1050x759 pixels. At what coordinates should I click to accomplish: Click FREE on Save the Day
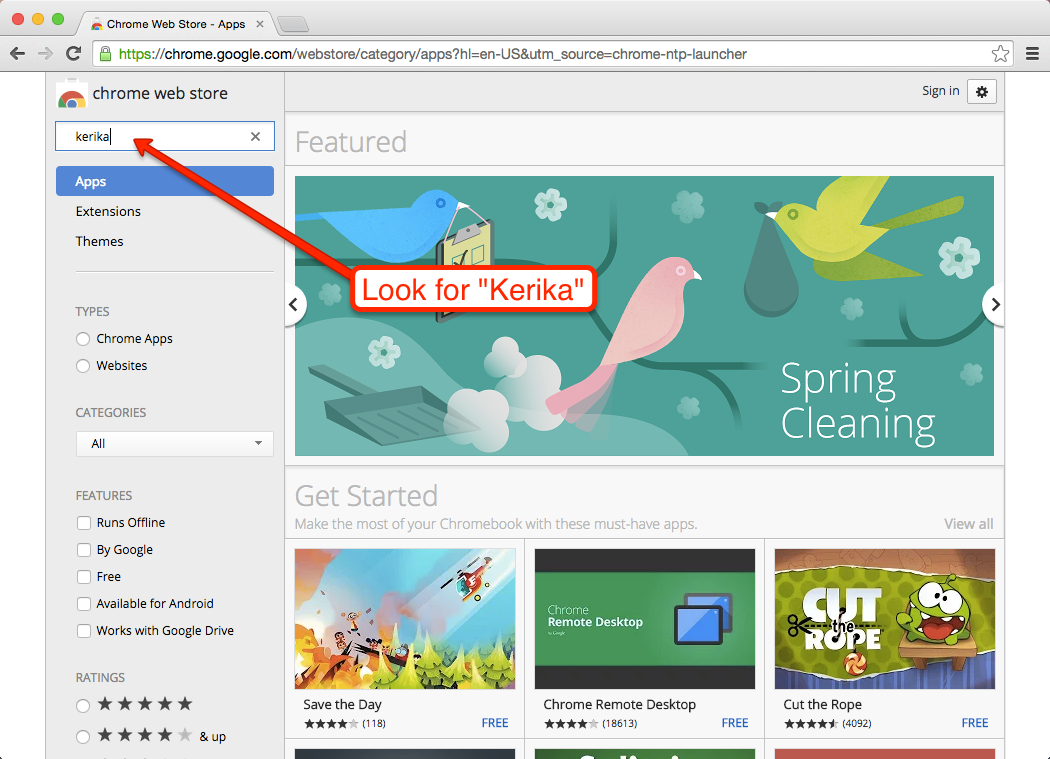point(495,723)
